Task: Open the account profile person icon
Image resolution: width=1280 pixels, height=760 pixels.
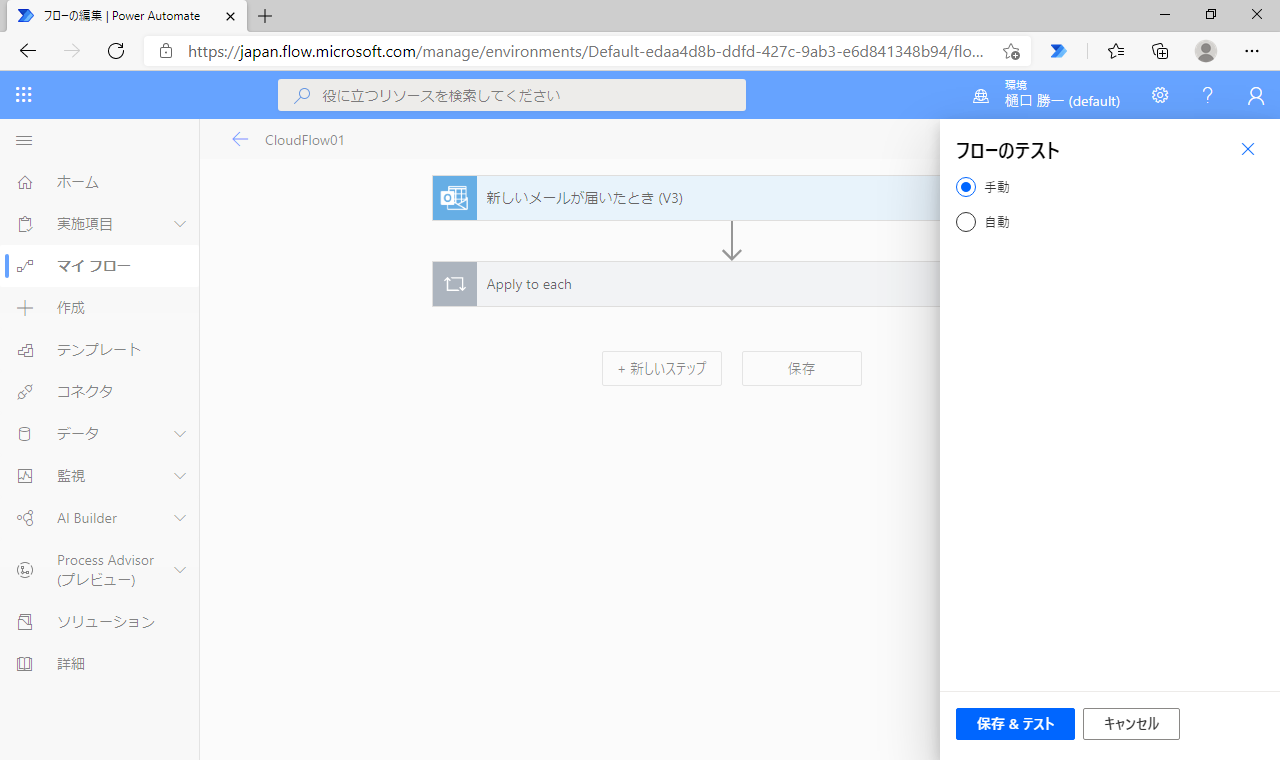Action: 1256,95
